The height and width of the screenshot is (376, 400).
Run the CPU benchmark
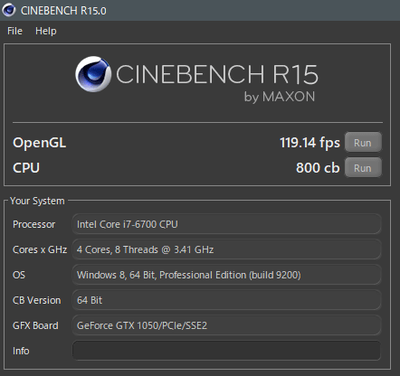pyautogui.click(x=363, y=168)
